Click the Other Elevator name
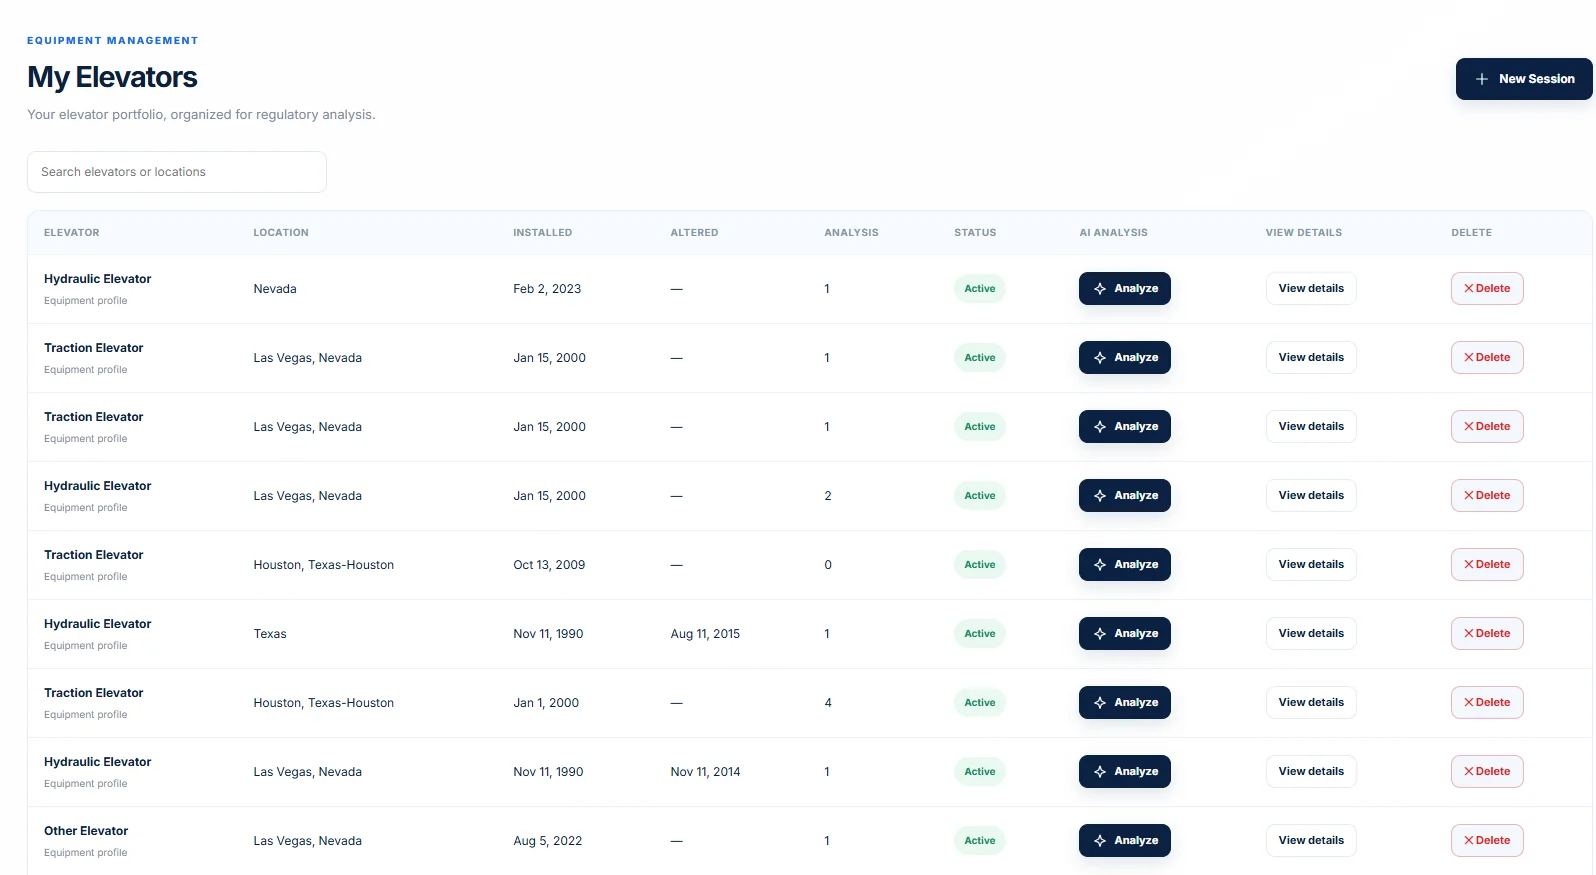The width and height of the screenshot is (1596, 875). click(x=86, y=831)
